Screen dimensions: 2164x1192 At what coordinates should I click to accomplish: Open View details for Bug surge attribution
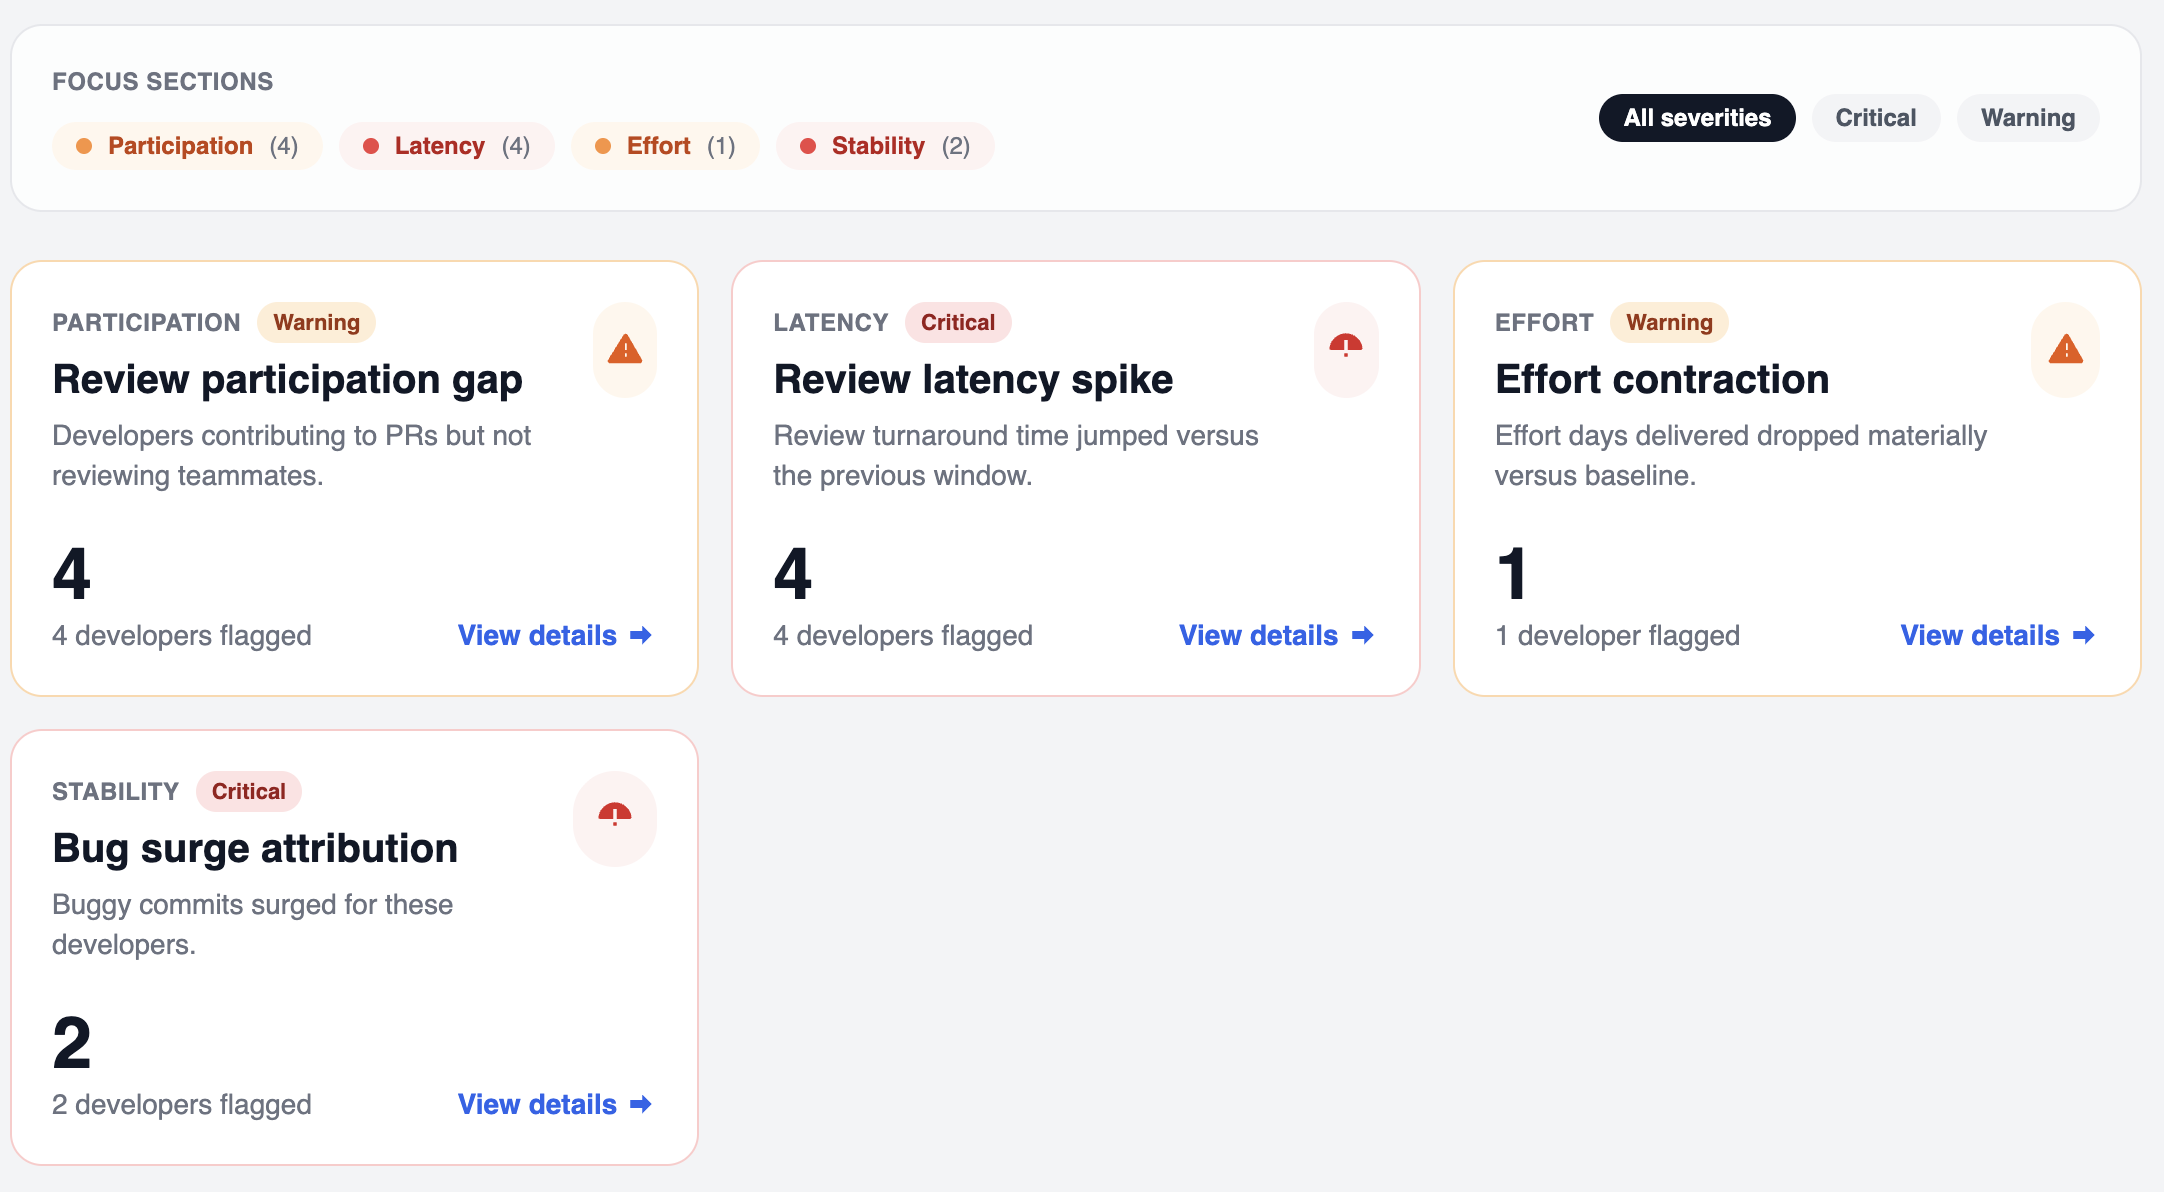pos(538,1104)
